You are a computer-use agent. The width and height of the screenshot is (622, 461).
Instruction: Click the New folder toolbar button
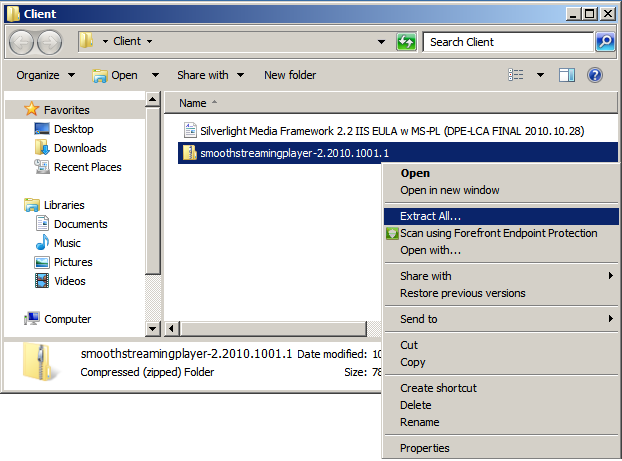click(x=290, y=75)
